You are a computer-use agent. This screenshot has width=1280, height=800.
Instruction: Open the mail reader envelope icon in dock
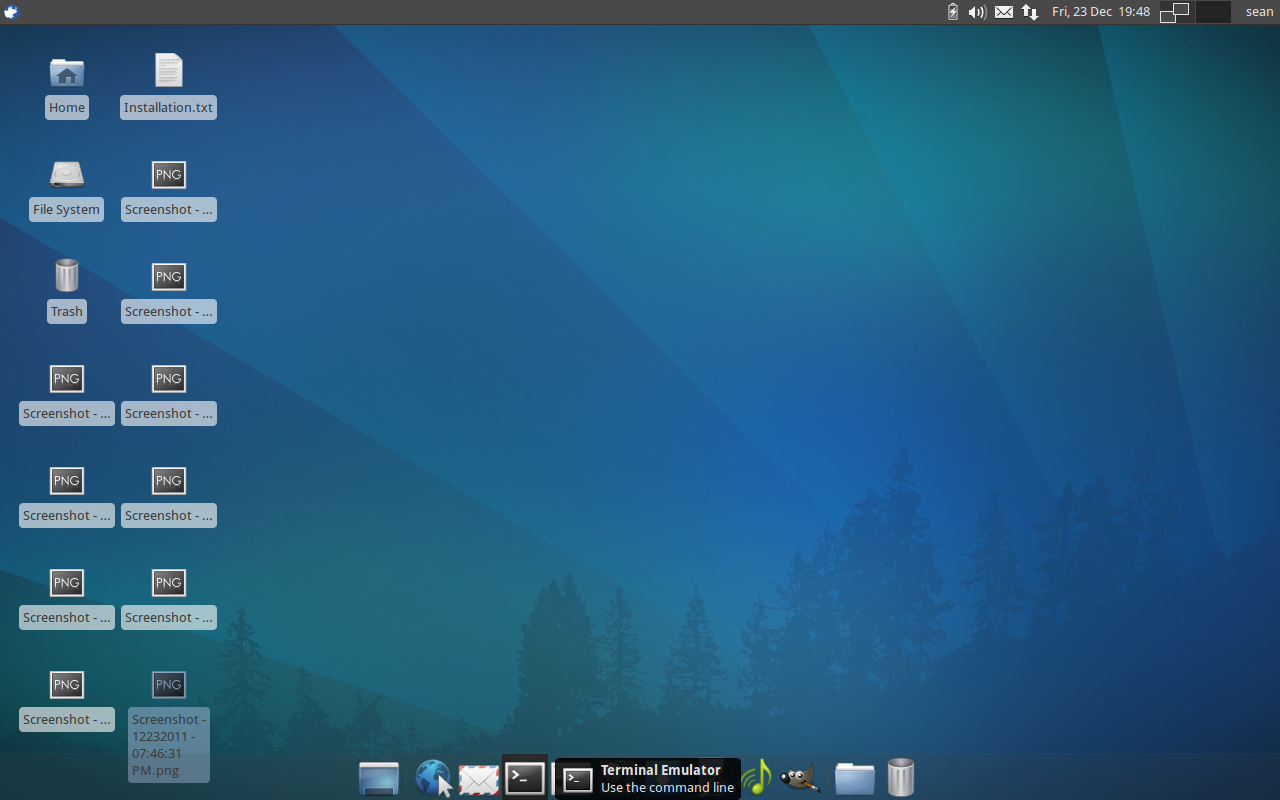[x=478, y=777]
